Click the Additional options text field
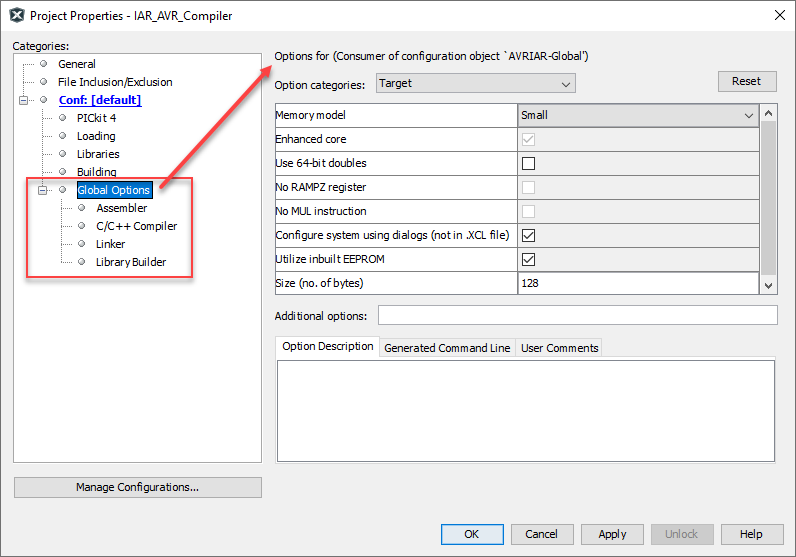Screen dimensions: 796x557 click(577, 316)
